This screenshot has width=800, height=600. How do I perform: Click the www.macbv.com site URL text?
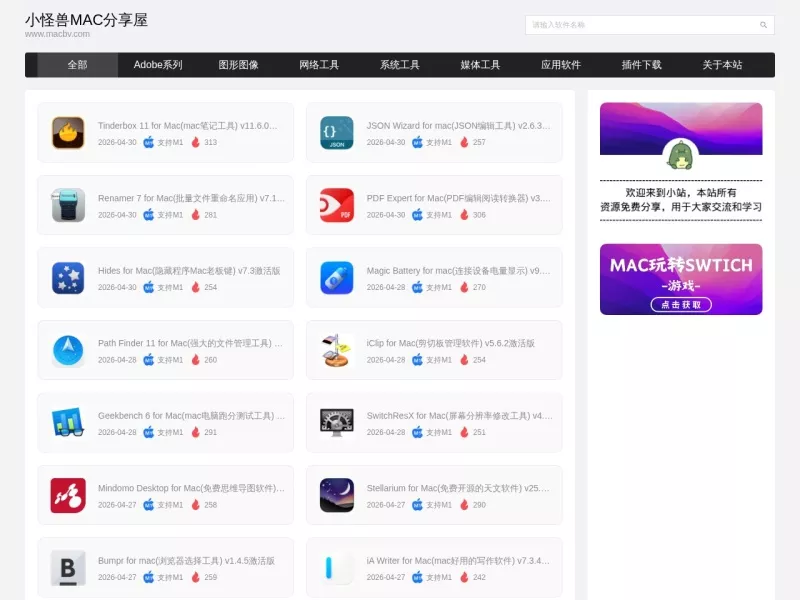click(x=57, y=34)
